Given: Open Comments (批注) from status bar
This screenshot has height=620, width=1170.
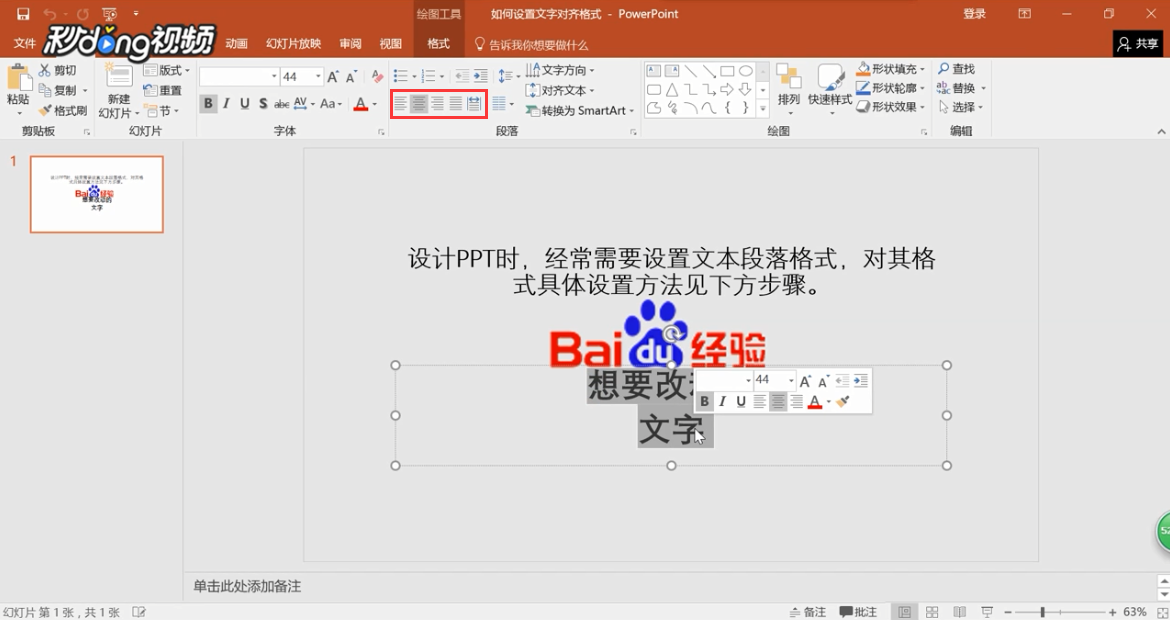Looking at the screenshot, I should pos(858,612).
